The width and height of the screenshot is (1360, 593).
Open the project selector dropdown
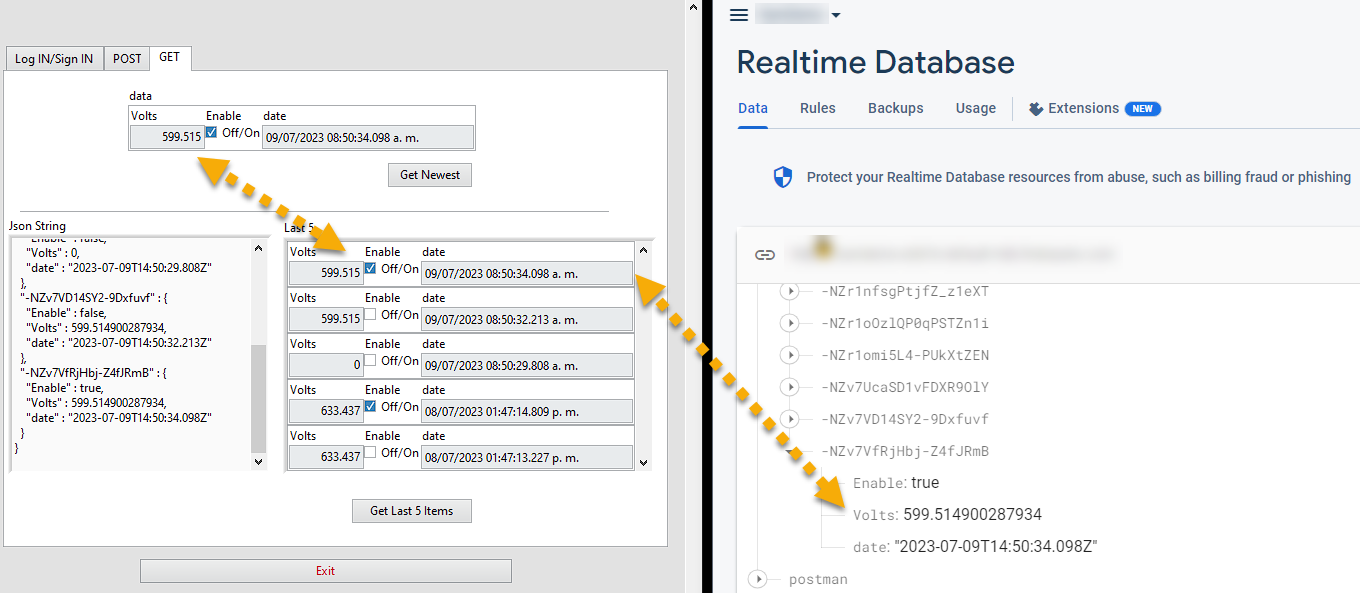click(x=835, y=15)
